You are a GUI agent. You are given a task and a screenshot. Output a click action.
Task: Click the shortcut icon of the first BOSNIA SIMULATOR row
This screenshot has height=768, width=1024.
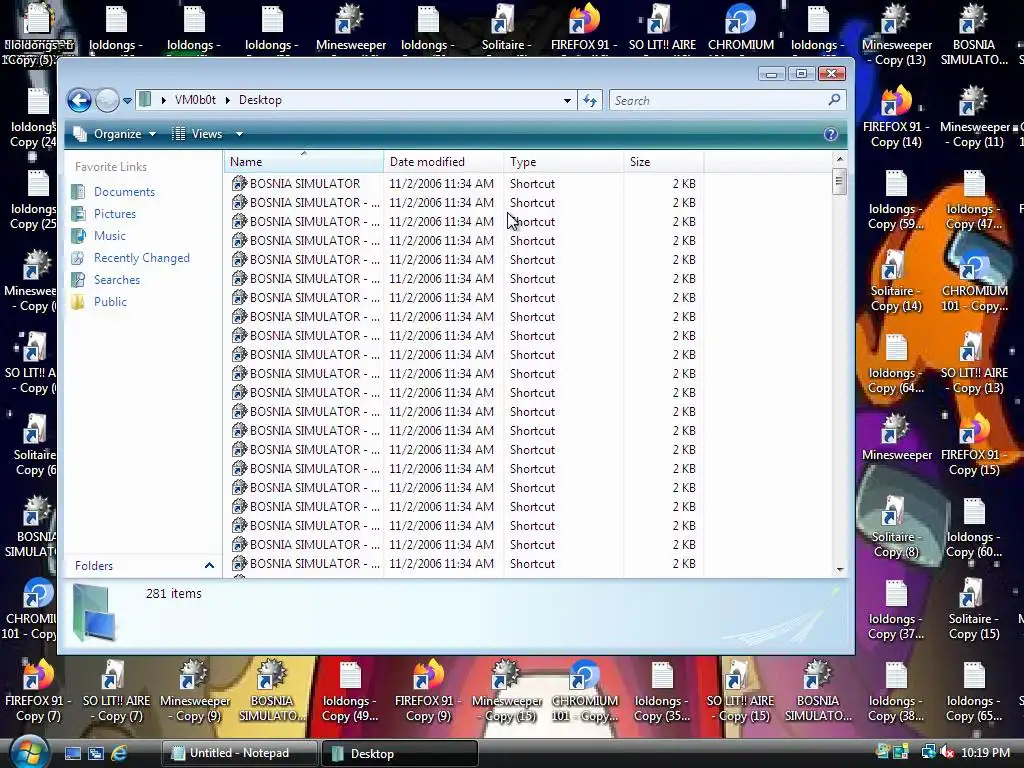coord(239,184)
